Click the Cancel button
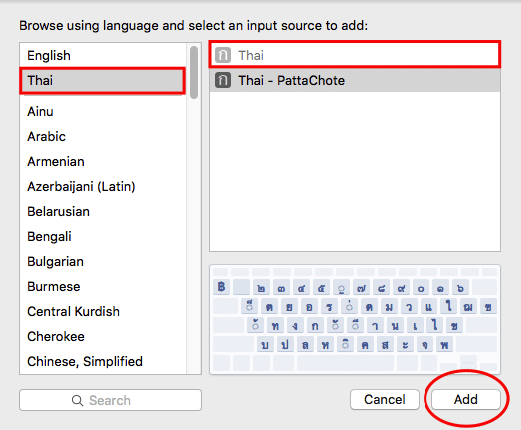521x430 pixels. click(x=385, y=399)
